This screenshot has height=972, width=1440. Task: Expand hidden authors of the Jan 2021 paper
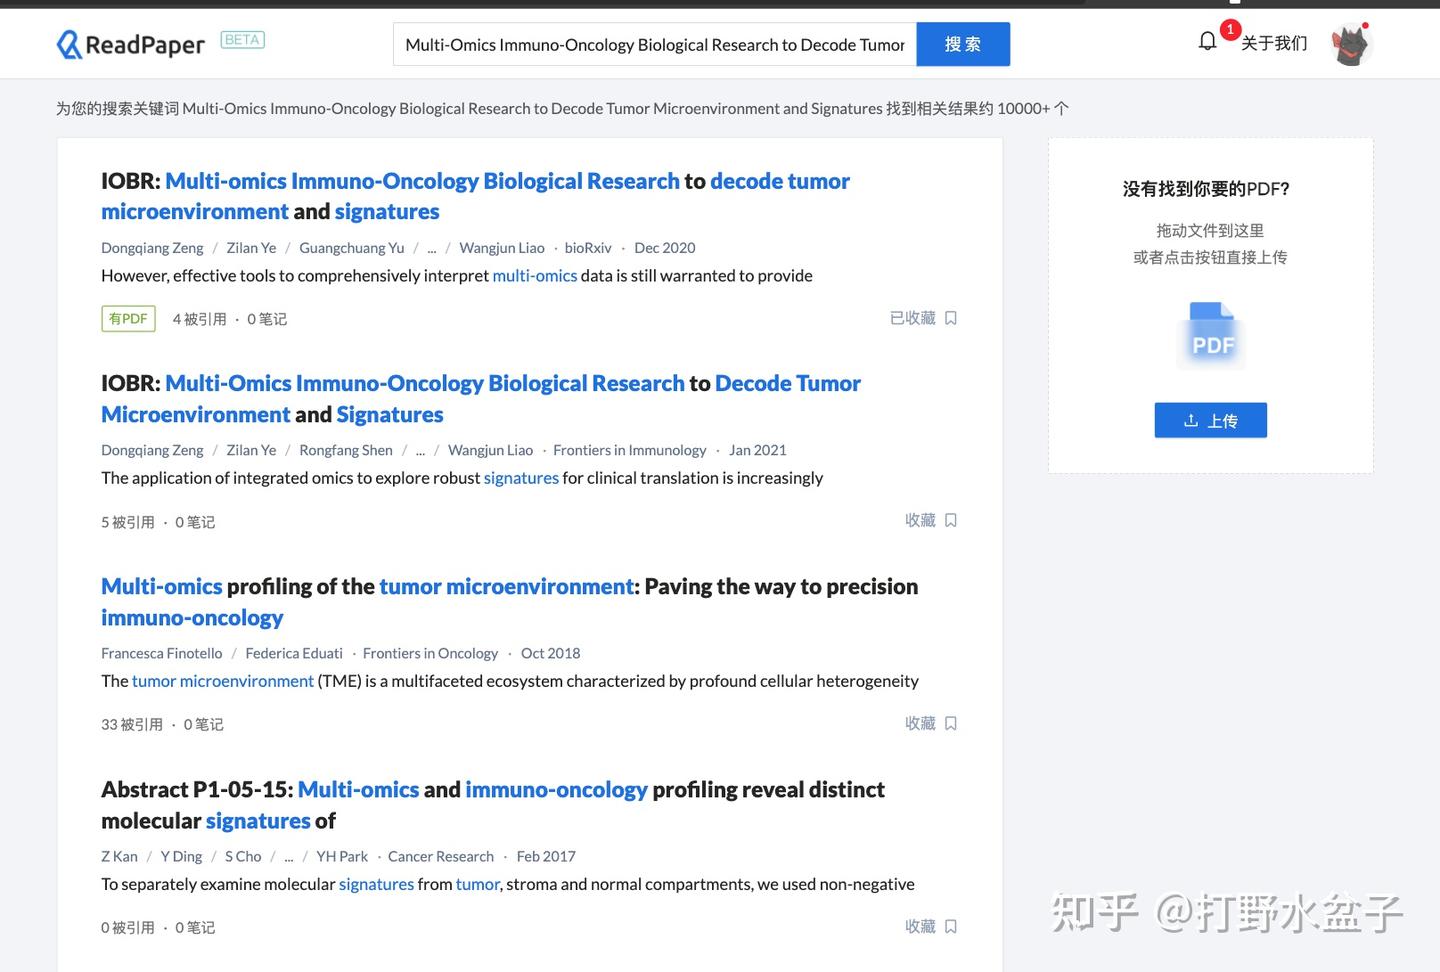tap(420, 450)
